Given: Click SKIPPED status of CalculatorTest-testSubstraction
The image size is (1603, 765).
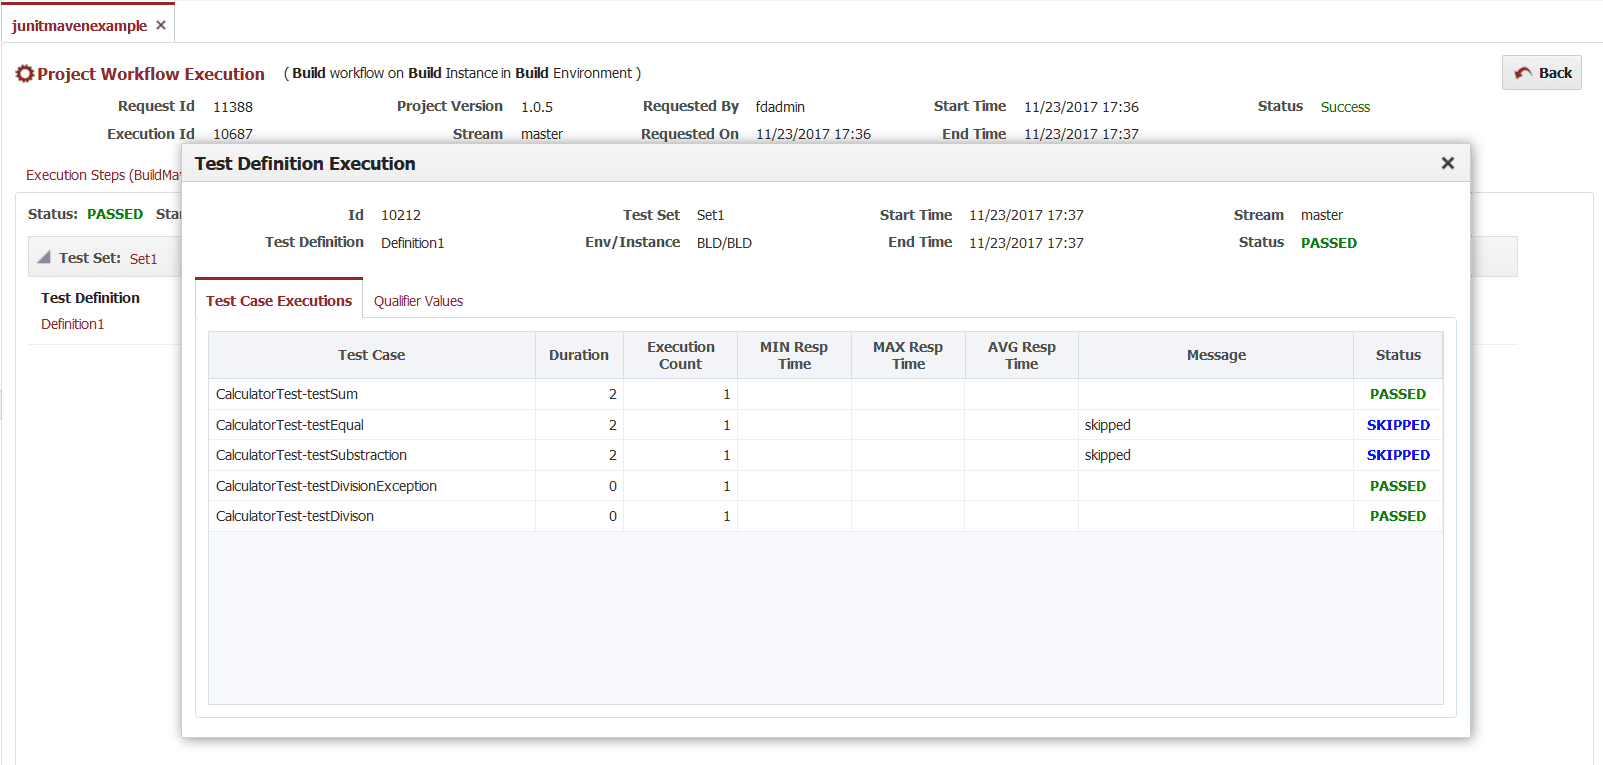Looking at the screenshot, I should click(x=1398, y=455).
